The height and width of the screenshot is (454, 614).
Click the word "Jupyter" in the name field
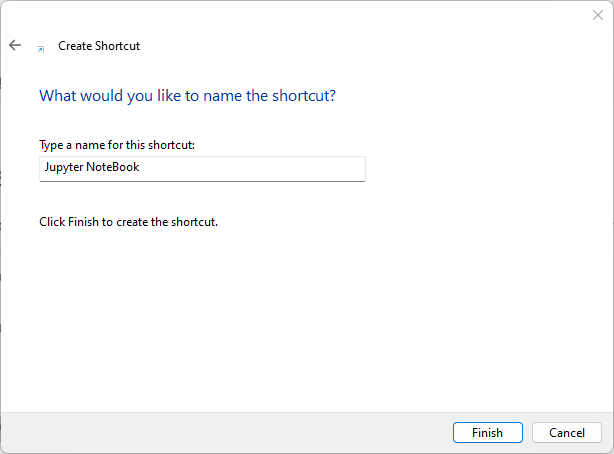pos(63,168)
